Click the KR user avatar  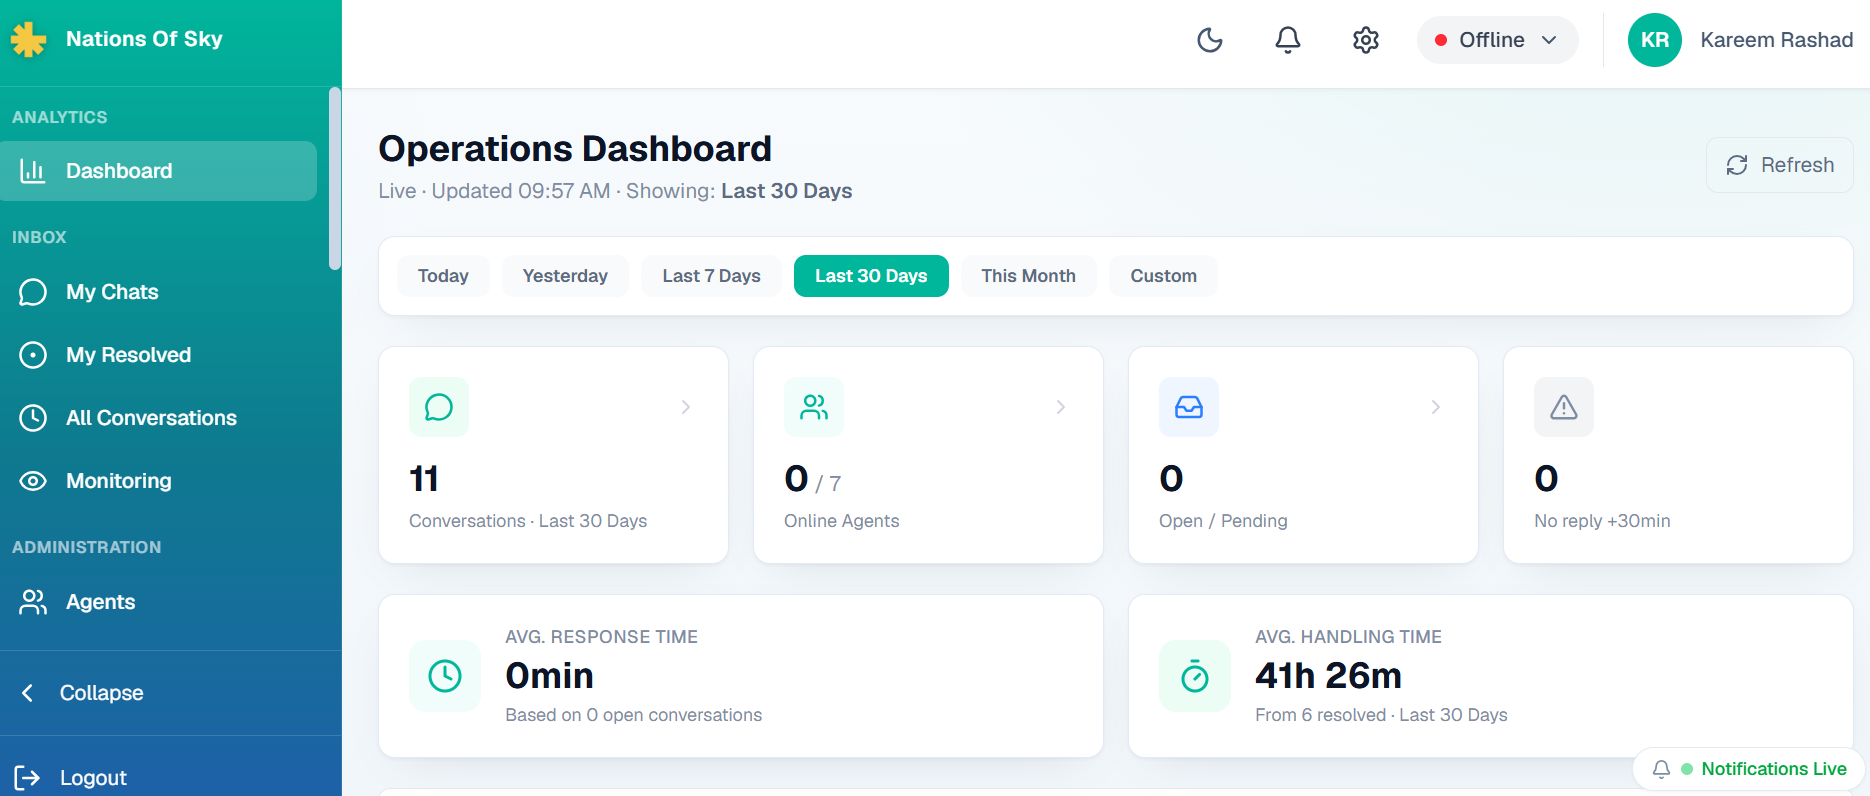point(1655,40)
